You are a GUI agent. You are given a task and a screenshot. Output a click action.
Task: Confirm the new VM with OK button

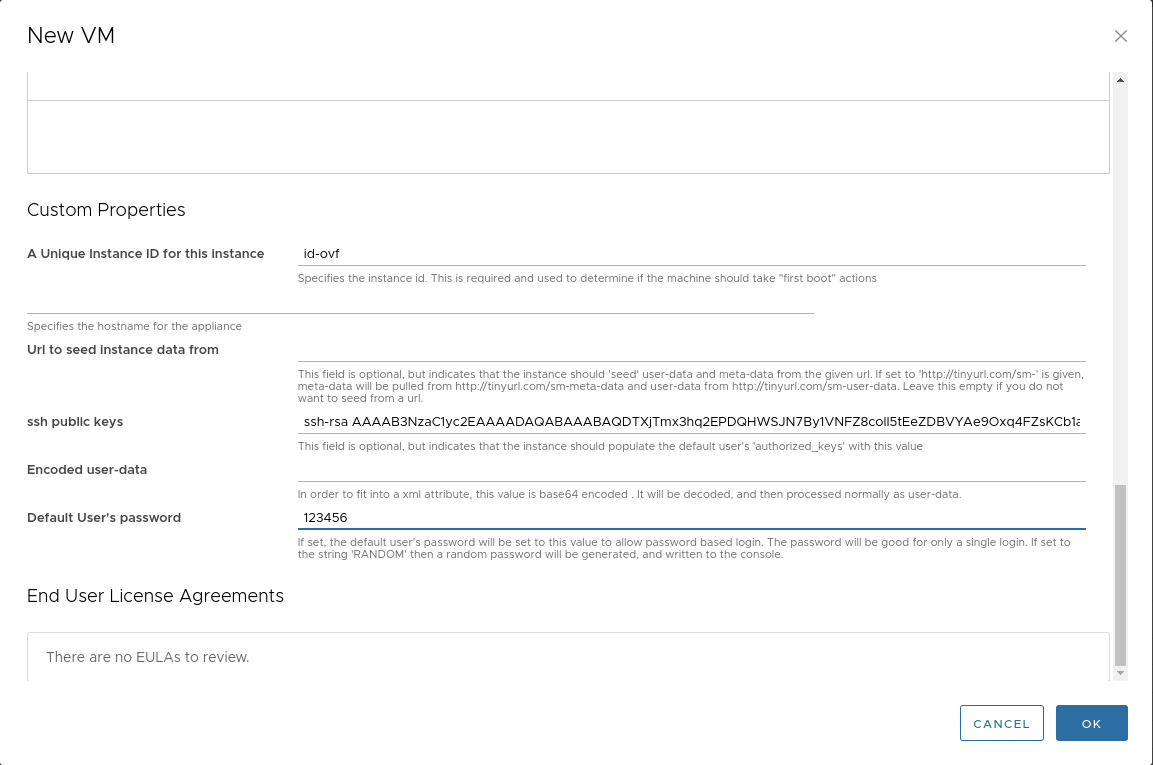click(1091, 723)
